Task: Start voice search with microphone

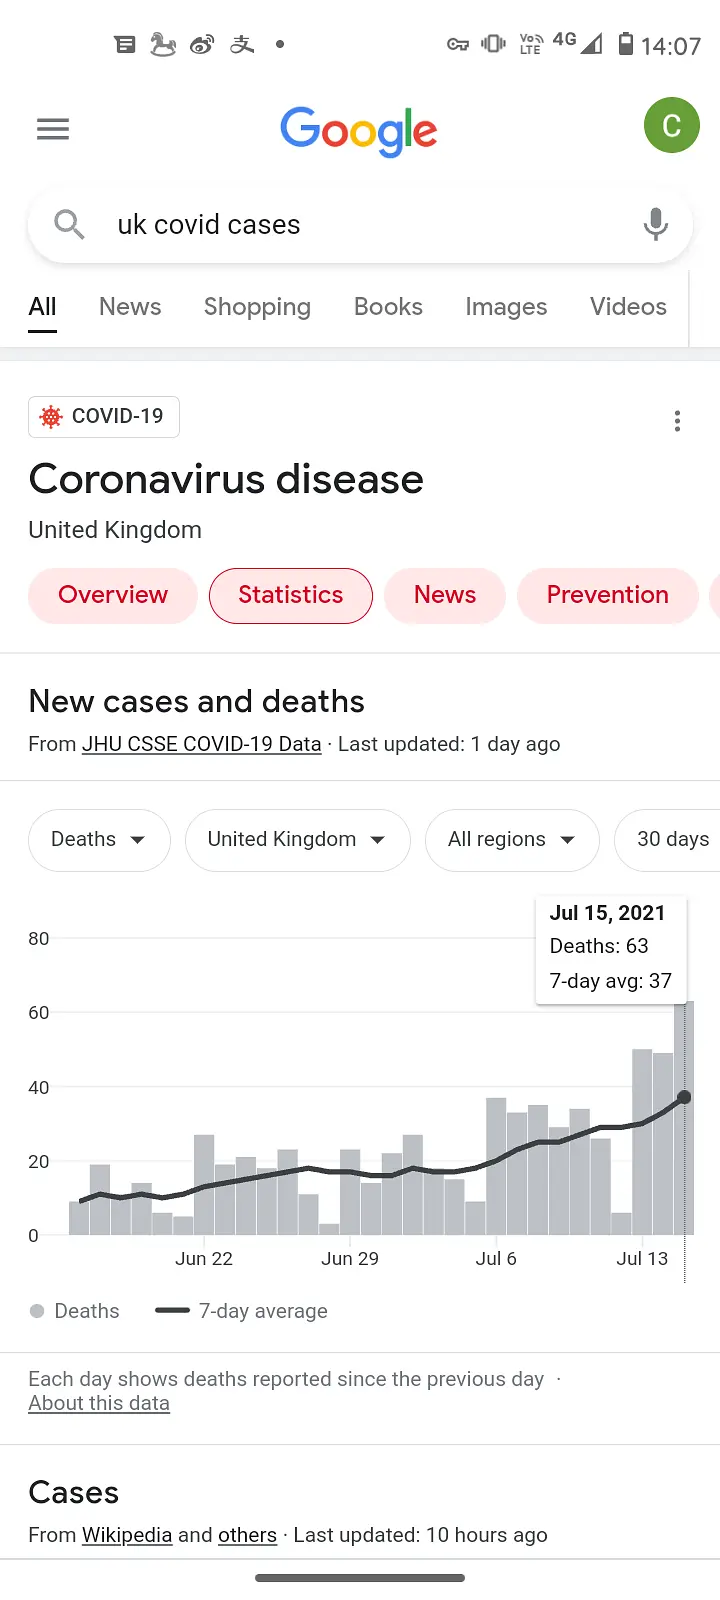Action: [x=655, y=224]
